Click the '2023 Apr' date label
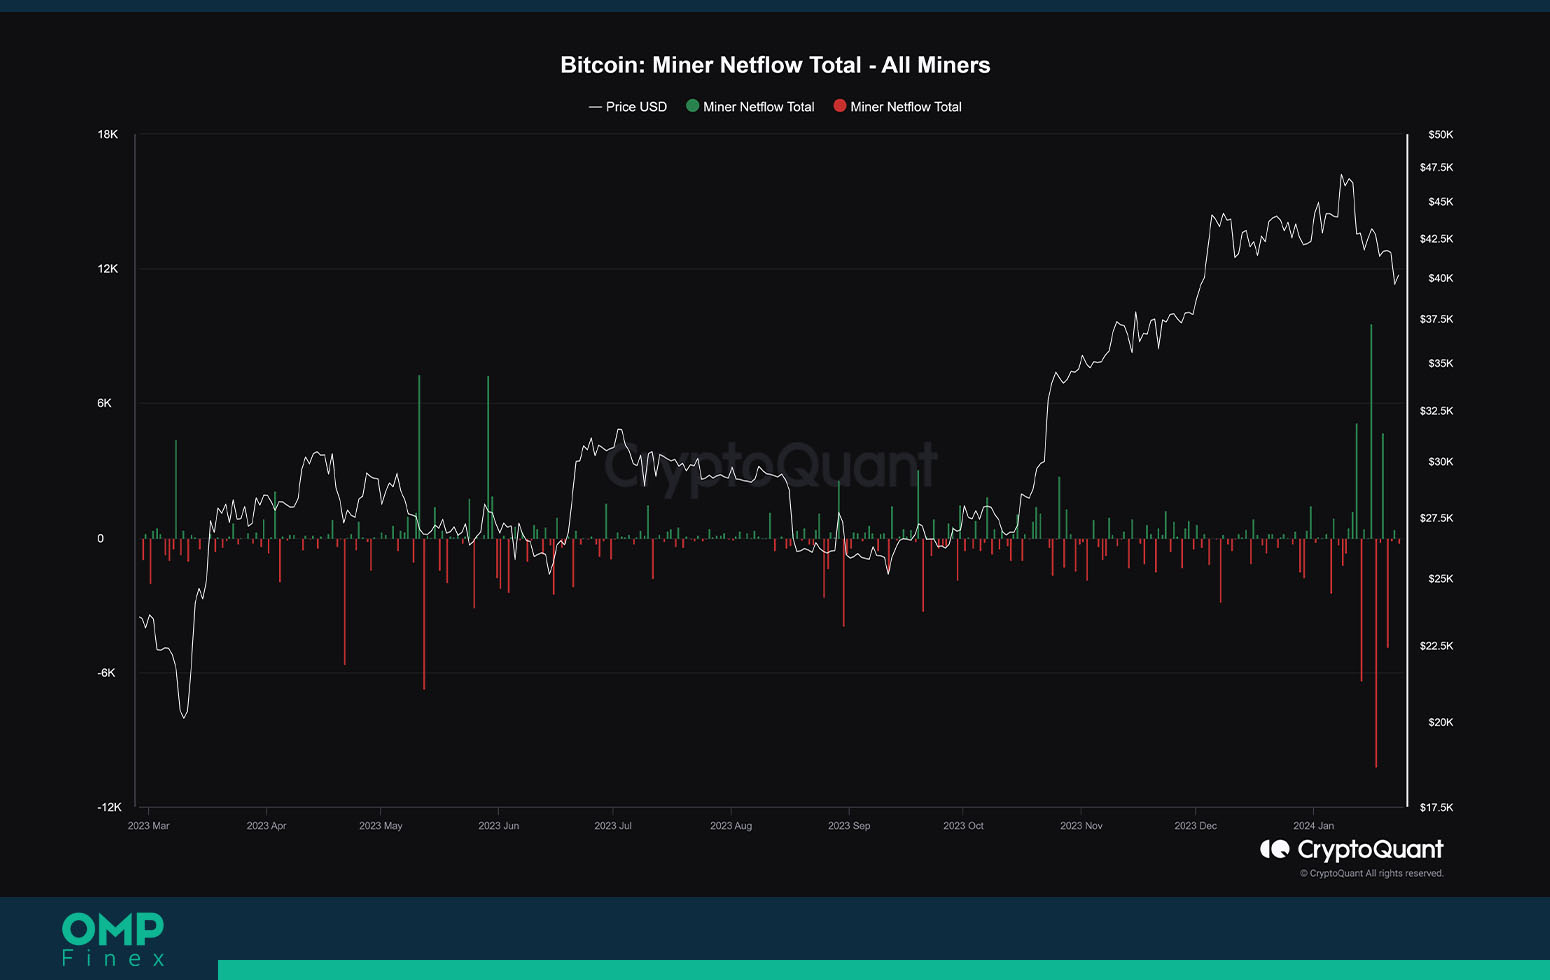This screenshot has width=1550, height=980. click(267, 826)
